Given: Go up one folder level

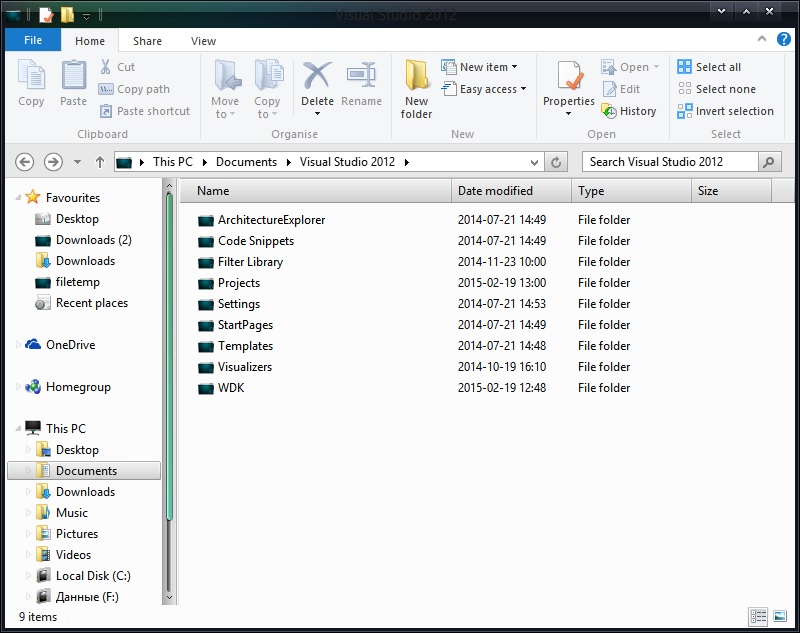Looking at the screenshot, I should 100,162.
